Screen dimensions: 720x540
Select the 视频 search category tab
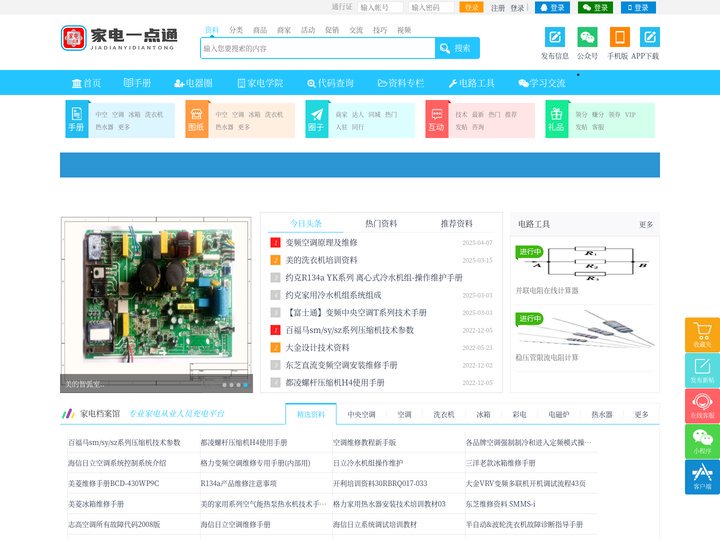click(404, 30)
